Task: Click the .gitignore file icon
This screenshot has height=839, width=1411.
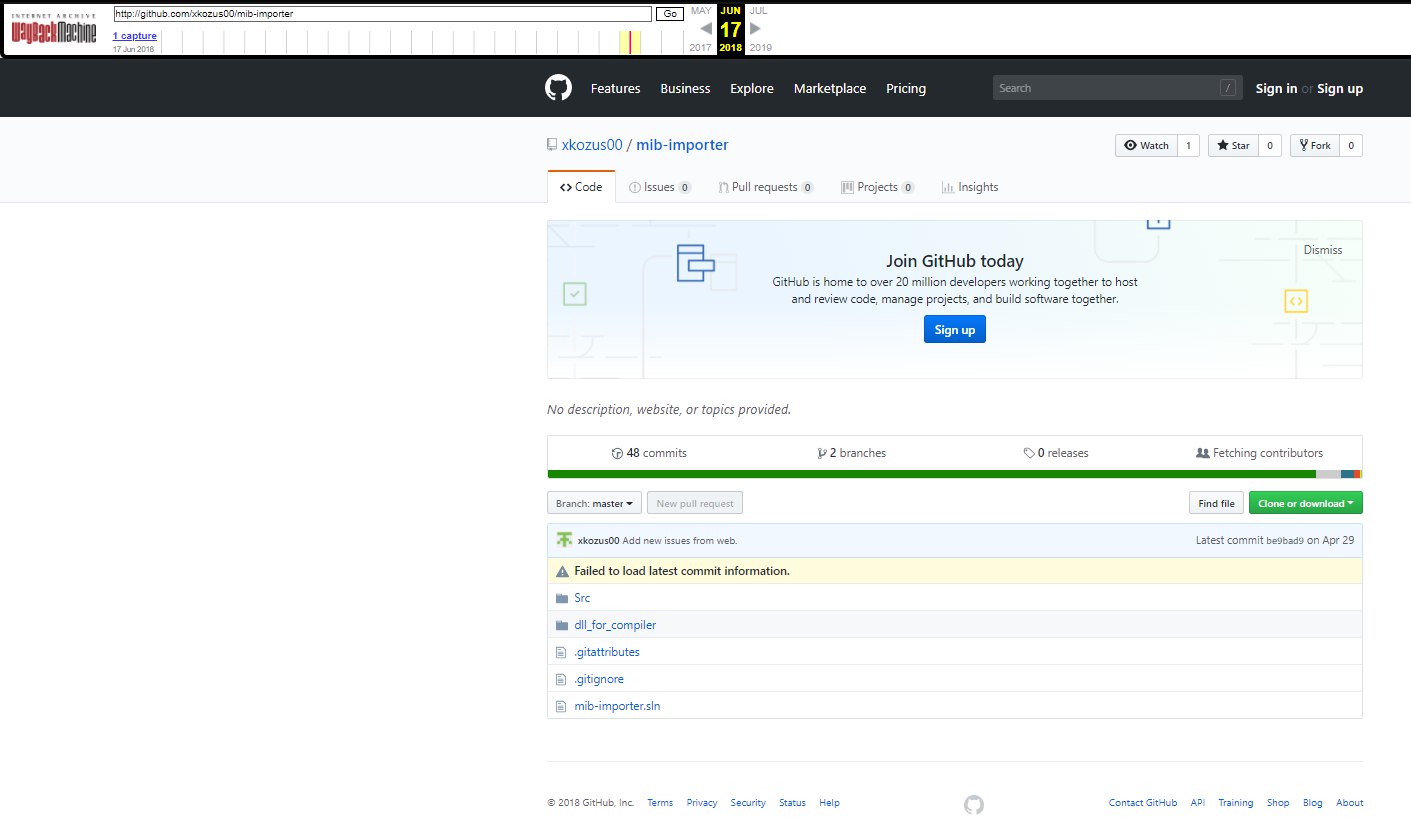Action: [x=561, y=679]
